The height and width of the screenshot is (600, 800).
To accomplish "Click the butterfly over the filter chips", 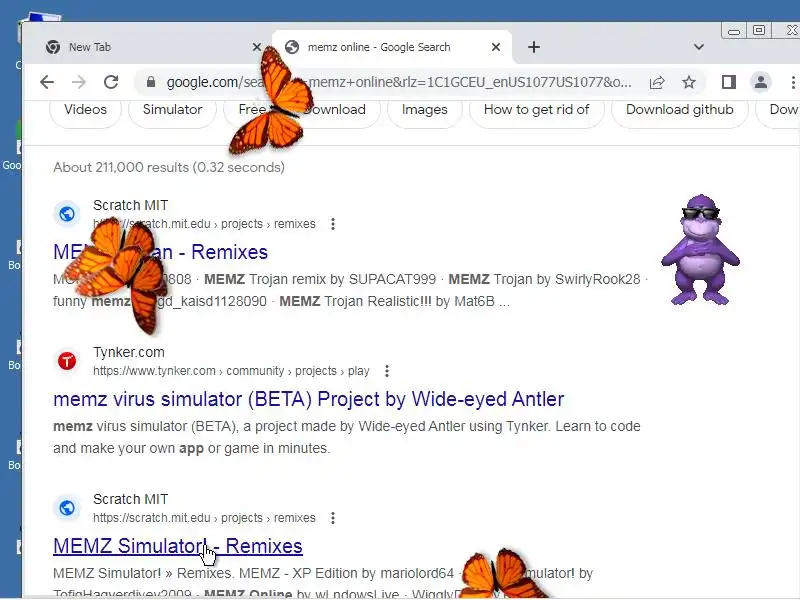I will pos(270,101).
